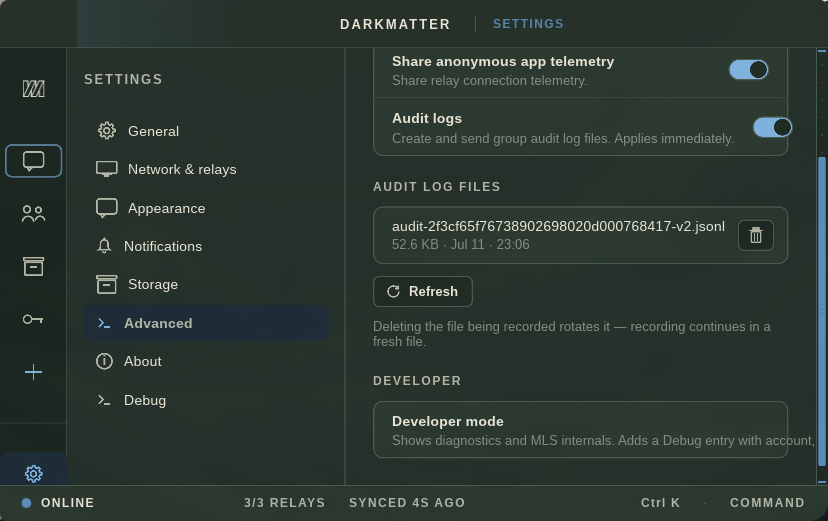Open the contacts people icon in sidebar
This screenshot has height=521, width=828.
tap(33, 214)
